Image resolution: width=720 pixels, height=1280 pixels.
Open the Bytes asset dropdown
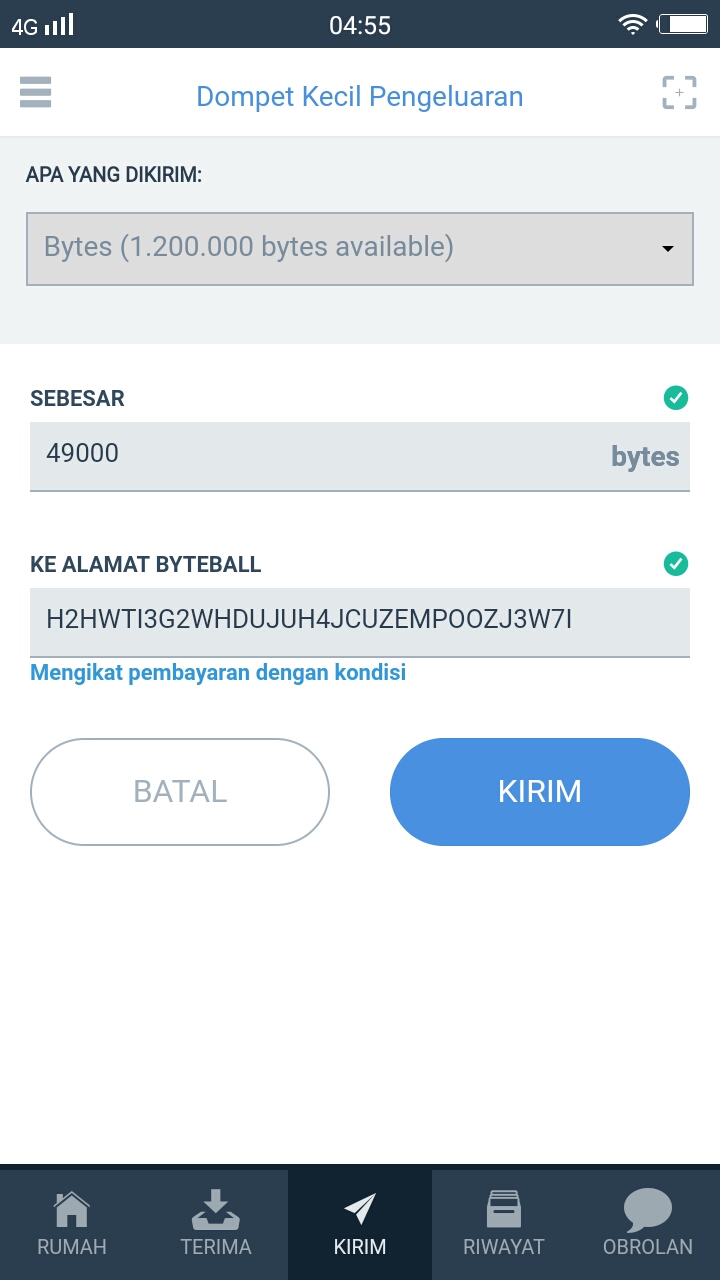340,248
